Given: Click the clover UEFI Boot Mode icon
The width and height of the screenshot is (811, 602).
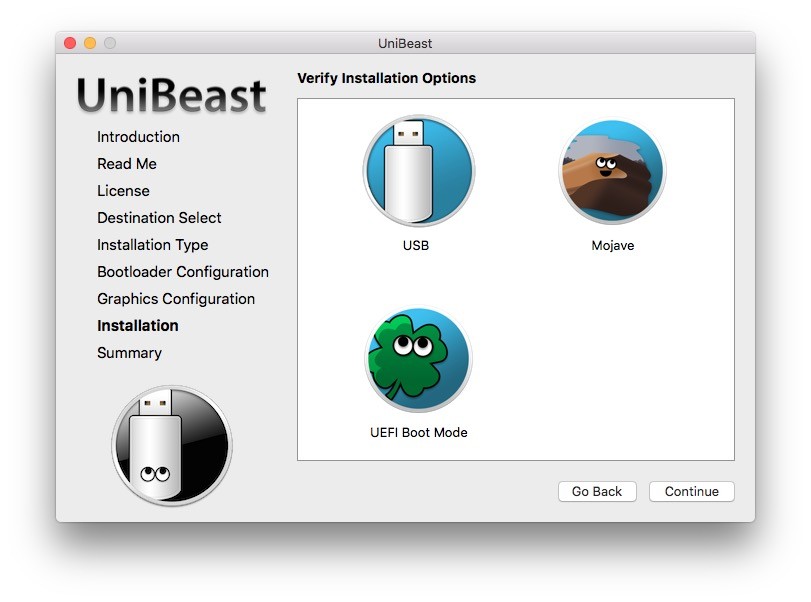Looking at the screenshot, I should [x=418, y=359].
